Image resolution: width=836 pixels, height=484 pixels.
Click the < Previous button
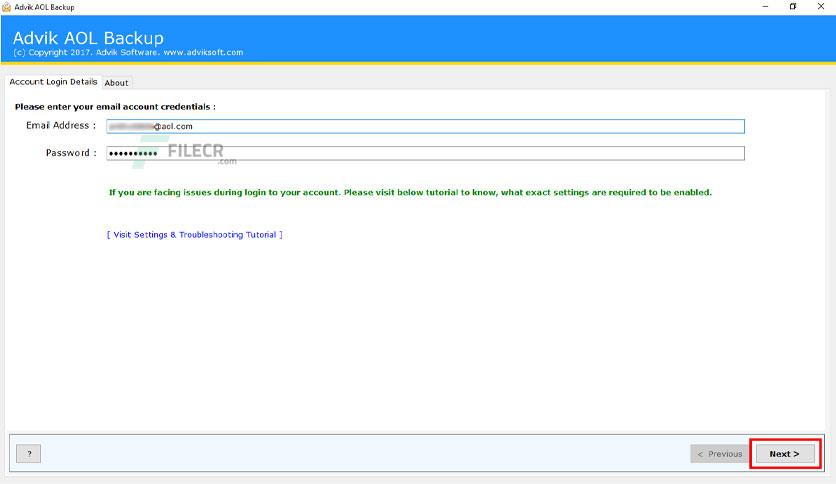coord(720,454)
